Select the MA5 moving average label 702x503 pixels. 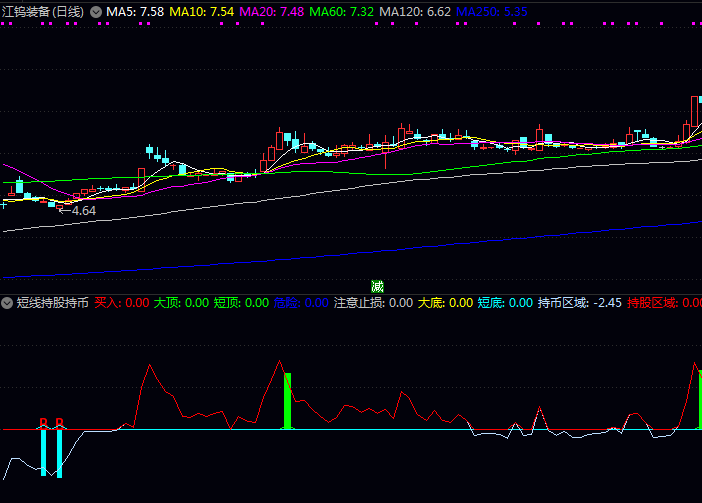click(x=135, y=11)
